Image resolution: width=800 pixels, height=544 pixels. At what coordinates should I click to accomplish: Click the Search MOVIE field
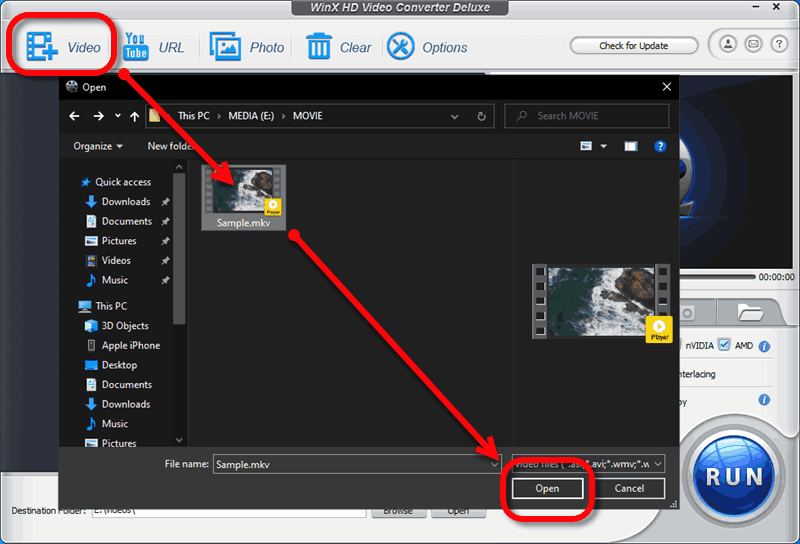(x=587, y=116)
